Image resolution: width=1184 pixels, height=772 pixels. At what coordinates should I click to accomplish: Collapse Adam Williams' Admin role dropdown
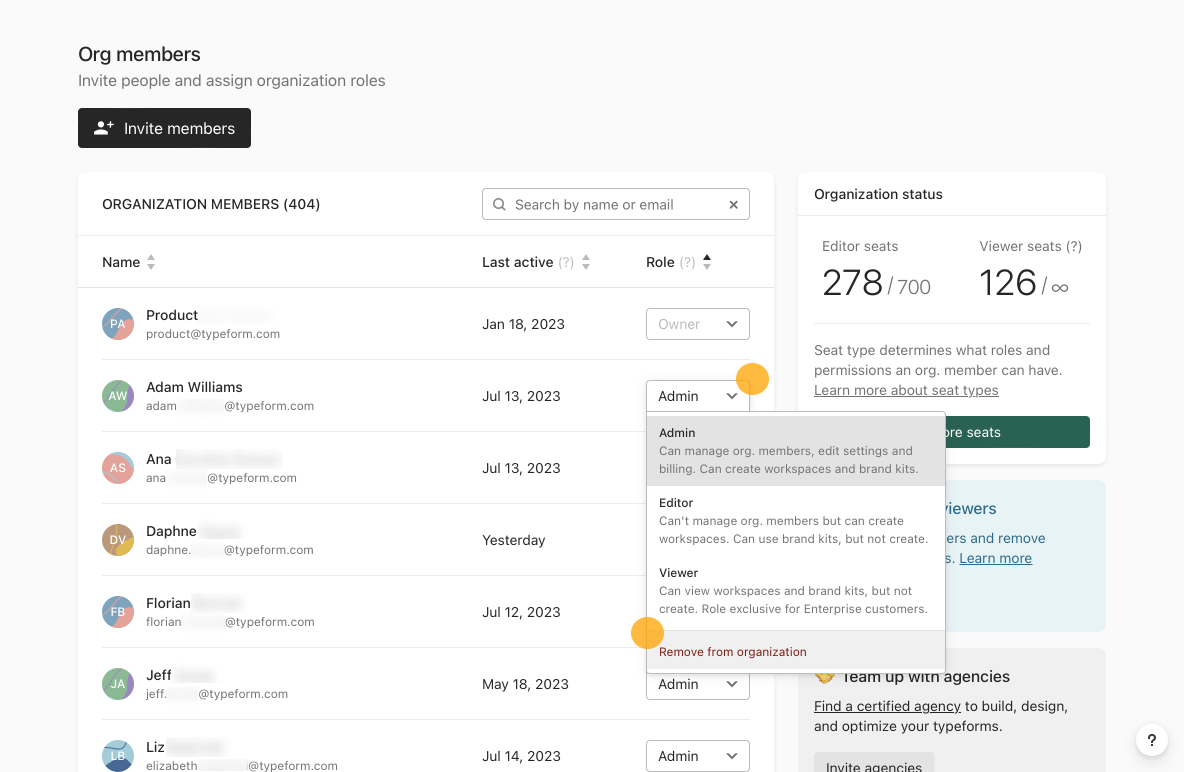(698, 396)
